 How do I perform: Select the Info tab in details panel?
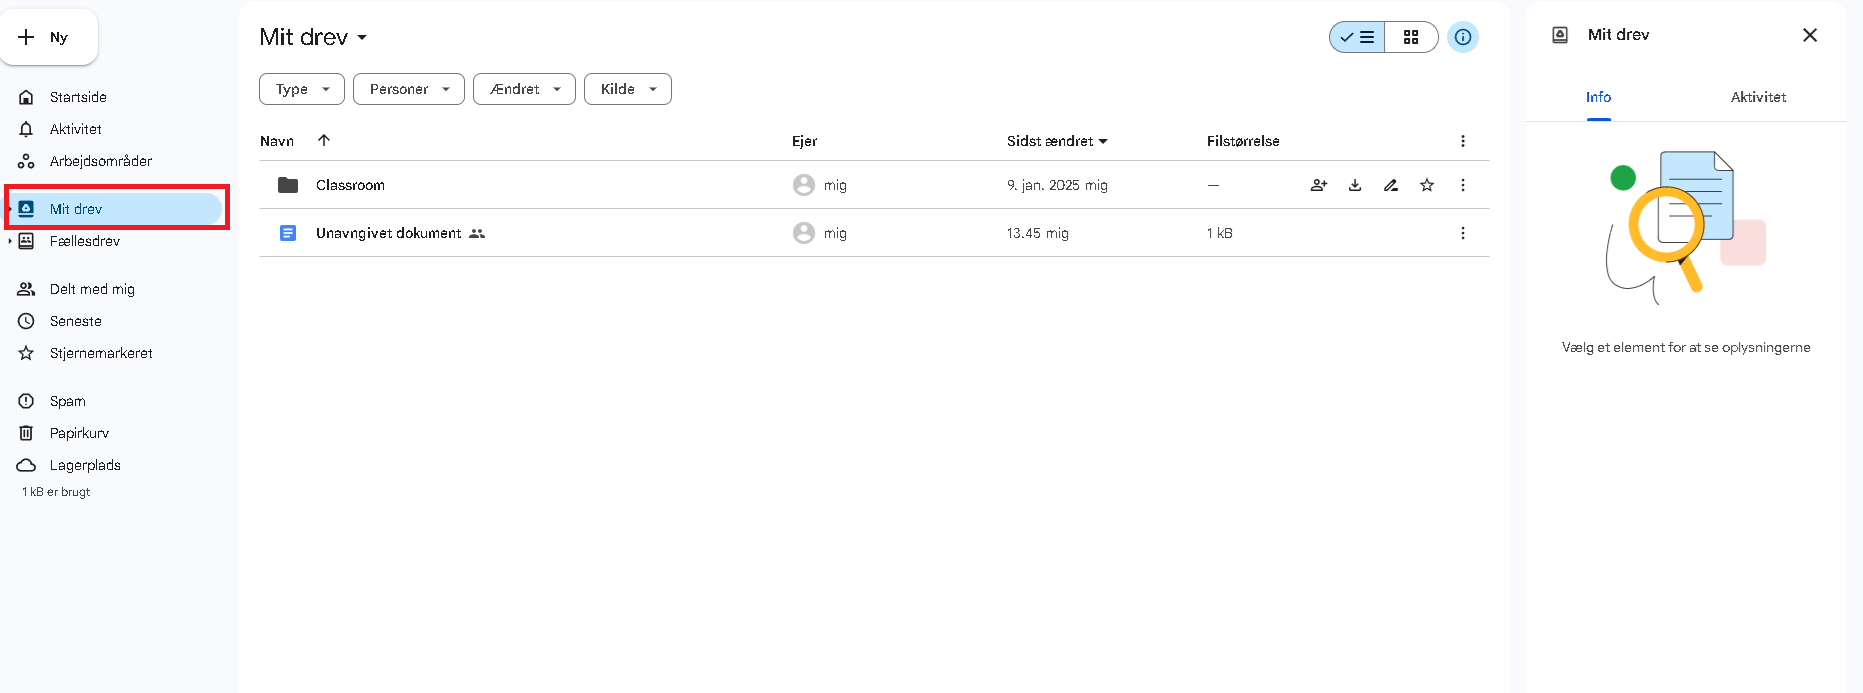[x=1598, y=97]
